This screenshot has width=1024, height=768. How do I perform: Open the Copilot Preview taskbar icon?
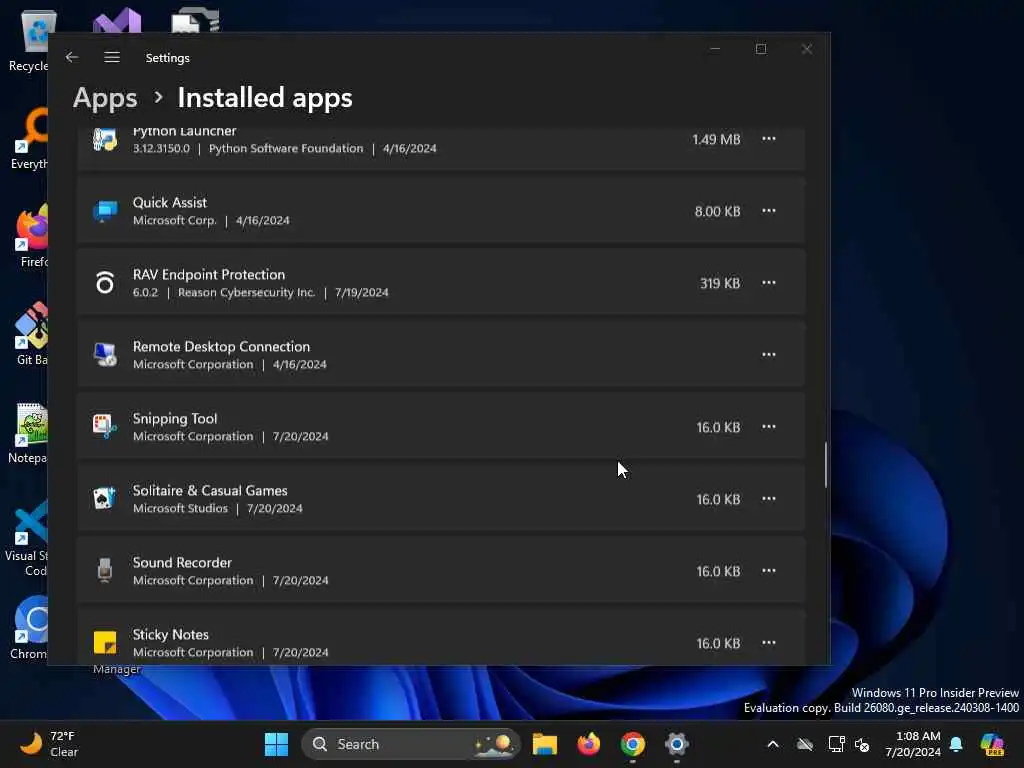(x=992, y=744)
